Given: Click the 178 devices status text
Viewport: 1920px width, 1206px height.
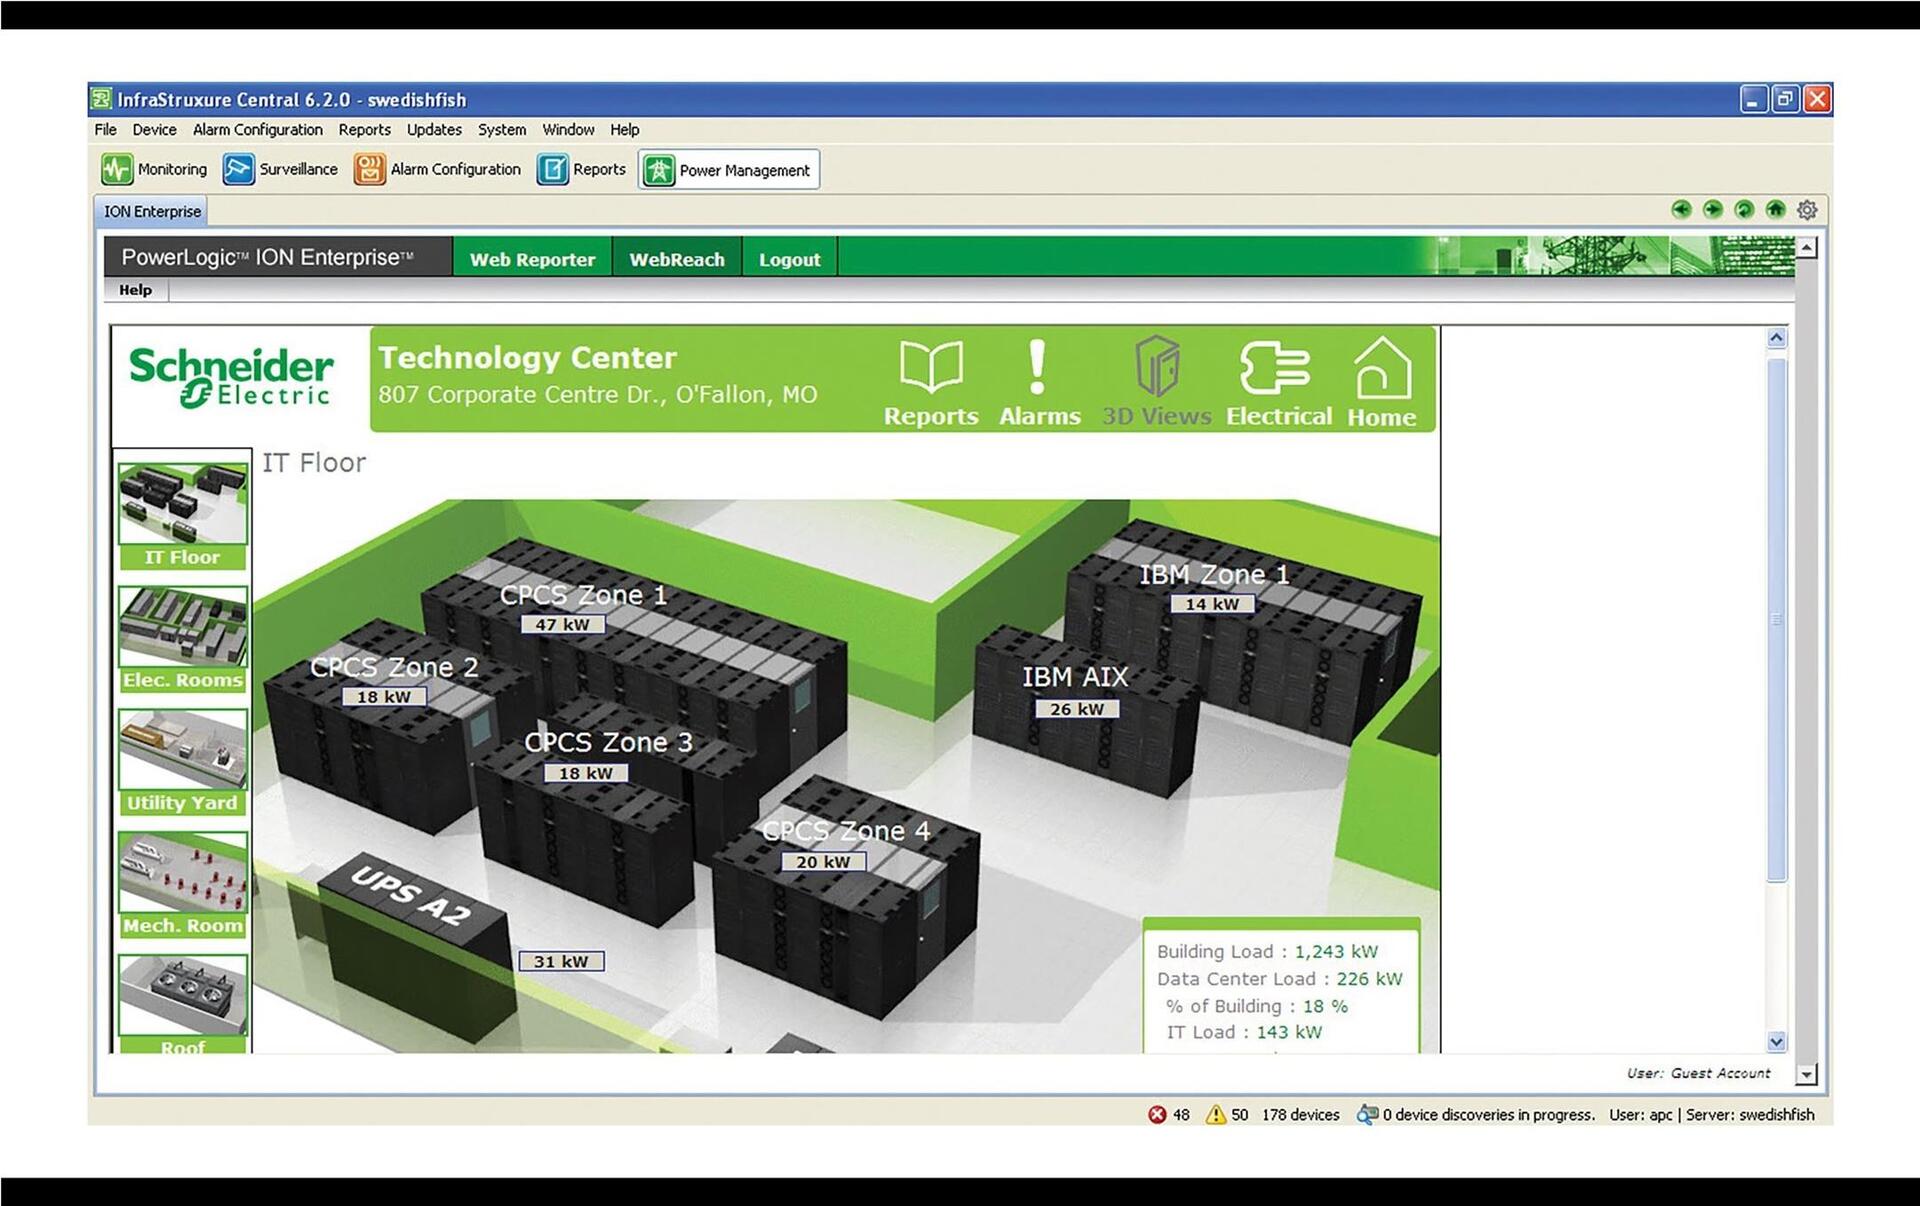Looking at the screenshot, I should pos(1300,1114).
